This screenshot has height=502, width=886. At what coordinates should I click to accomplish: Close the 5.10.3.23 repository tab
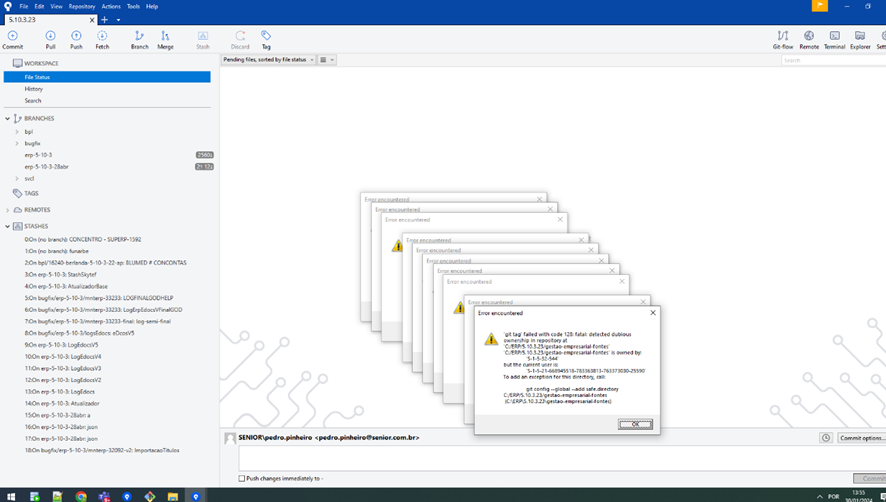[x=92, y=20]
